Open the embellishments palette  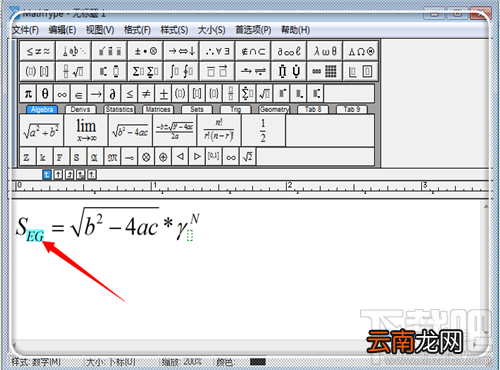(110, 51)
